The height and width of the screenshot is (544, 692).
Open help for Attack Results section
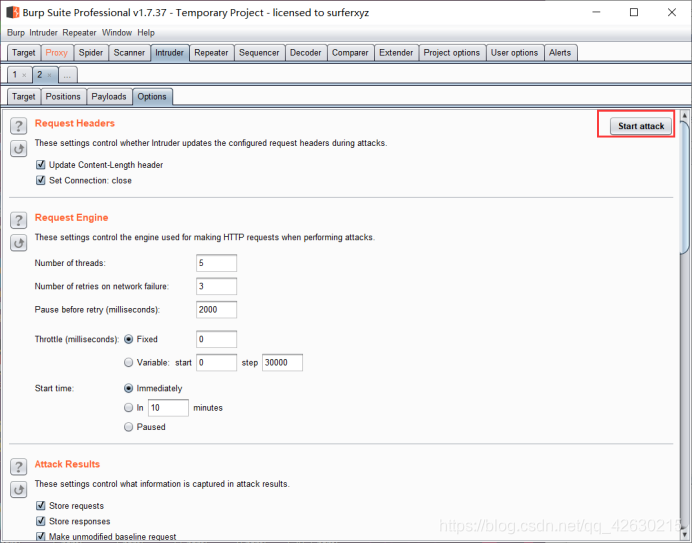19,466
